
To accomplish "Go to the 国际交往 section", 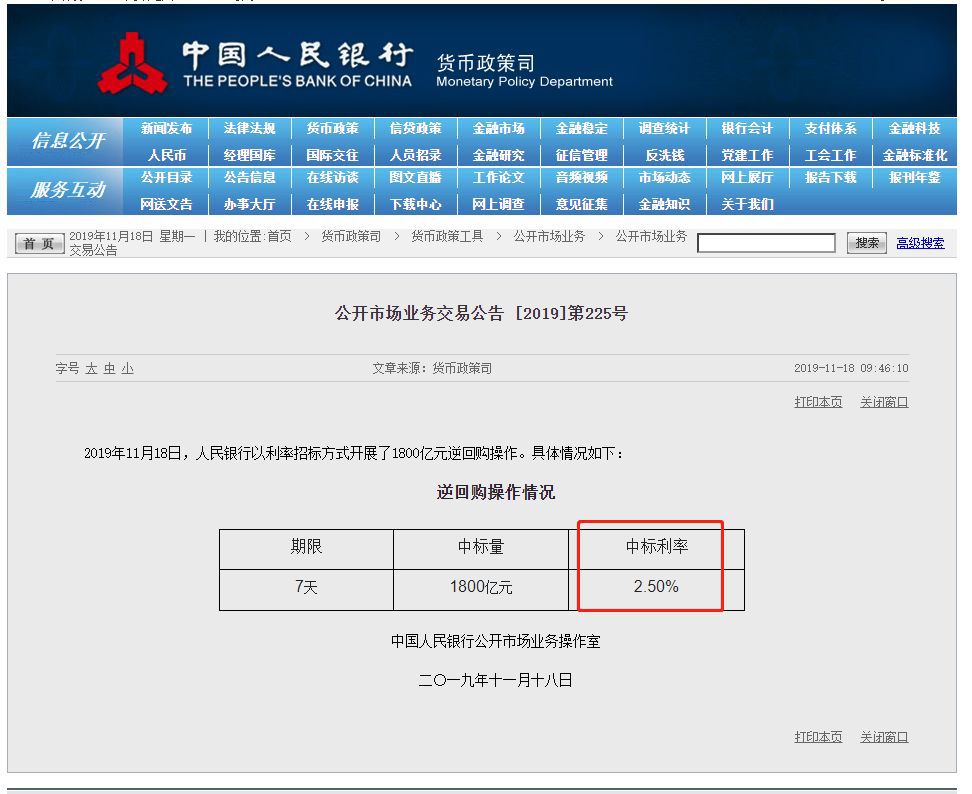I will tap(332, 156).
